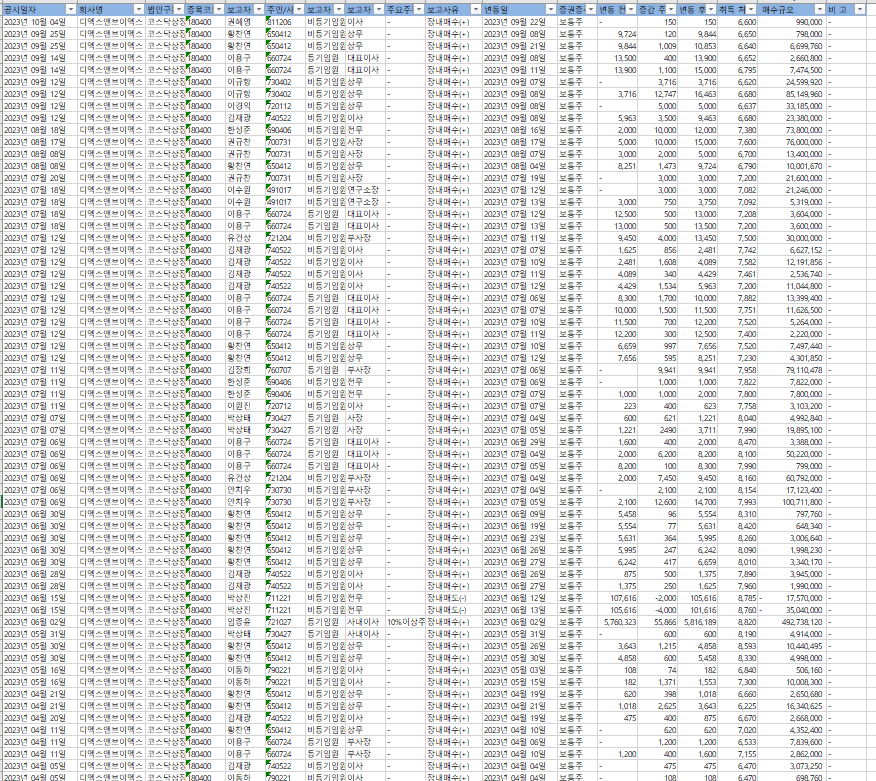Click the reporter name cell 이원진

click(245, 406)
